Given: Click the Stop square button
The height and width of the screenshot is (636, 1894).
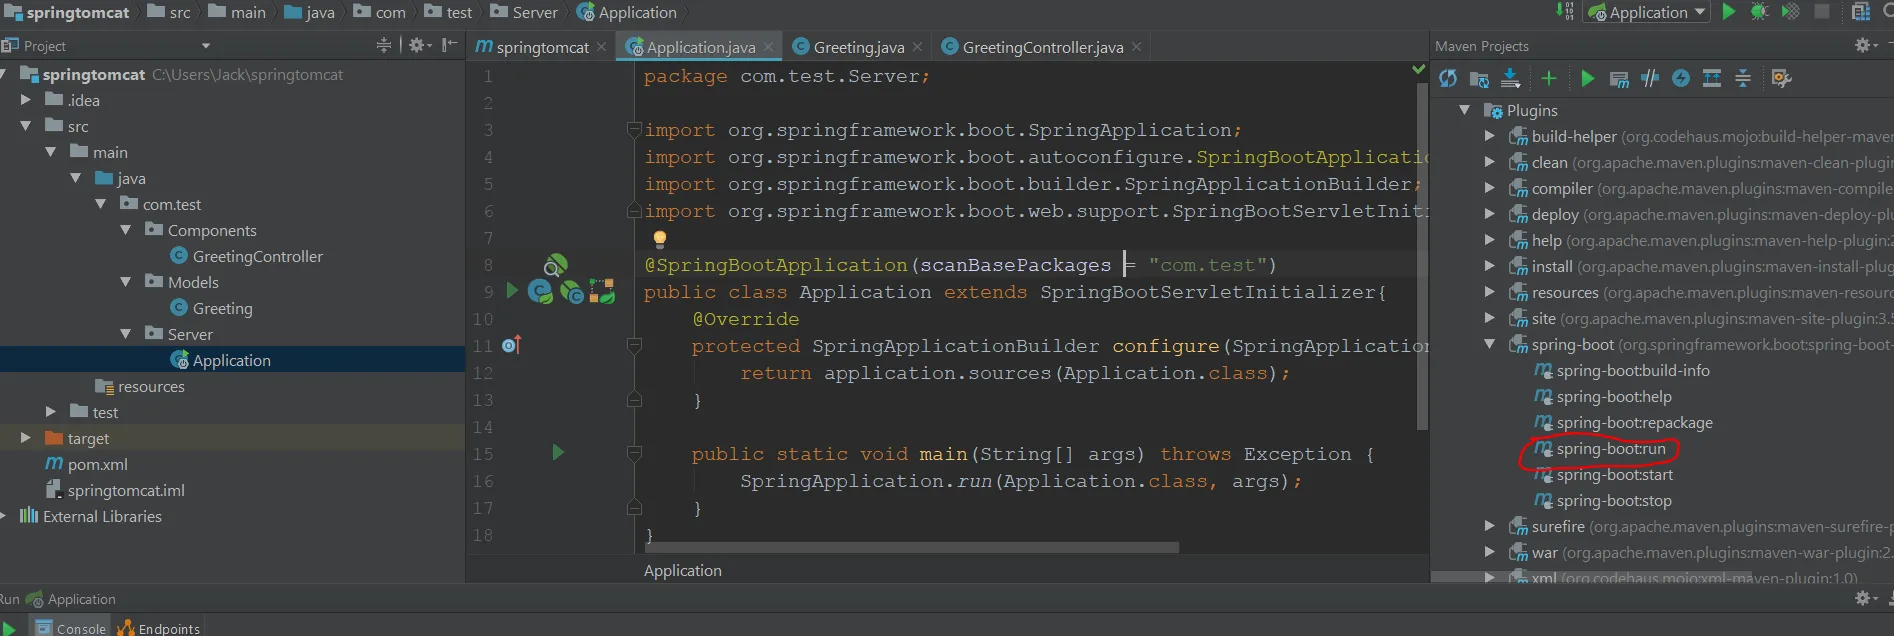Looking at the screenshot, I should 1822,12.
